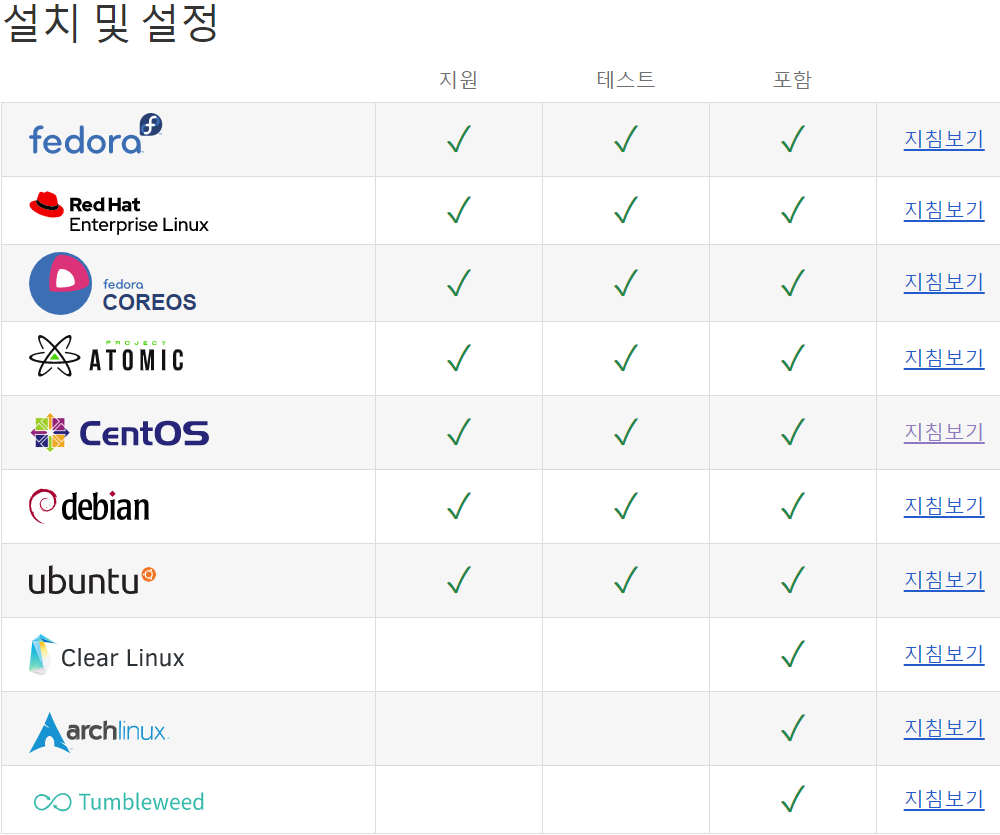Open 지침보기 link for Red Hat Enterprise Linux
The image size is (1000, 835).
tap(944, 210)
